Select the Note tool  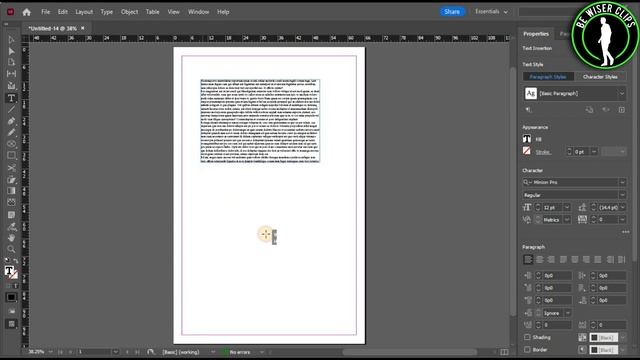tap(11, 214)
